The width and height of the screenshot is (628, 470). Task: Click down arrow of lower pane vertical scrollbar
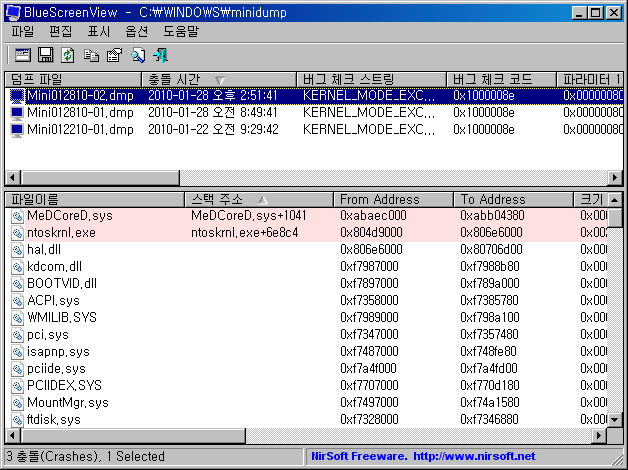pyautogui.click(x=615, y=420)
